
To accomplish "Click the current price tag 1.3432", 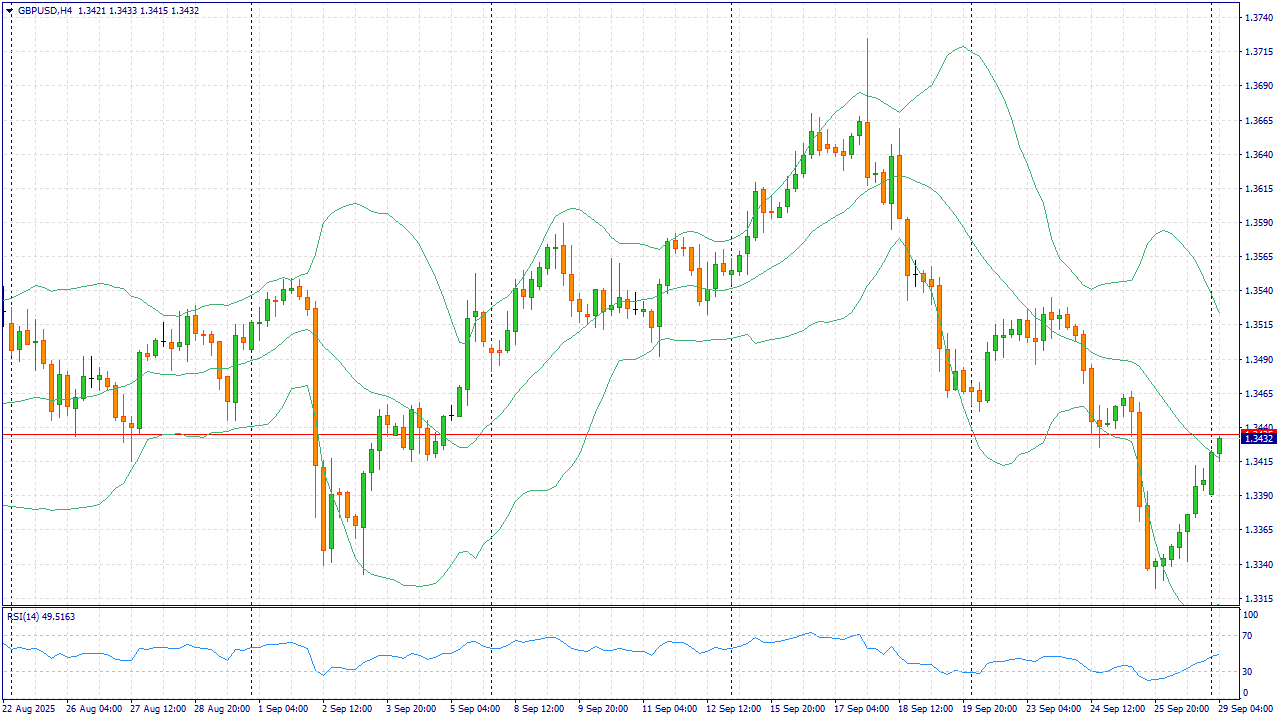I will (x=1257, y=438).
